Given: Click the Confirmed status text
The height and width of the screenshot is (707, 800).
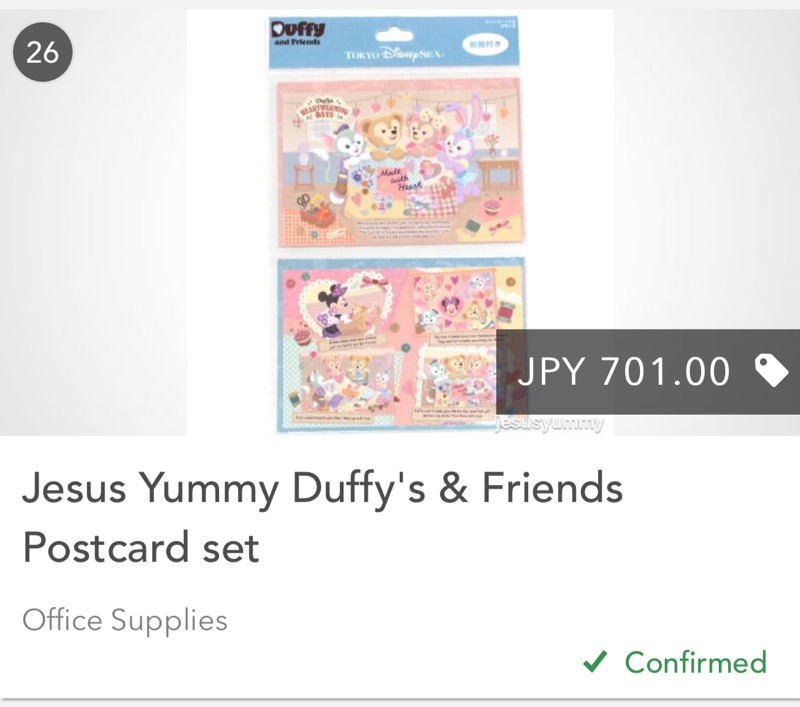Looking at the screenshot, I should coord(696,662).
